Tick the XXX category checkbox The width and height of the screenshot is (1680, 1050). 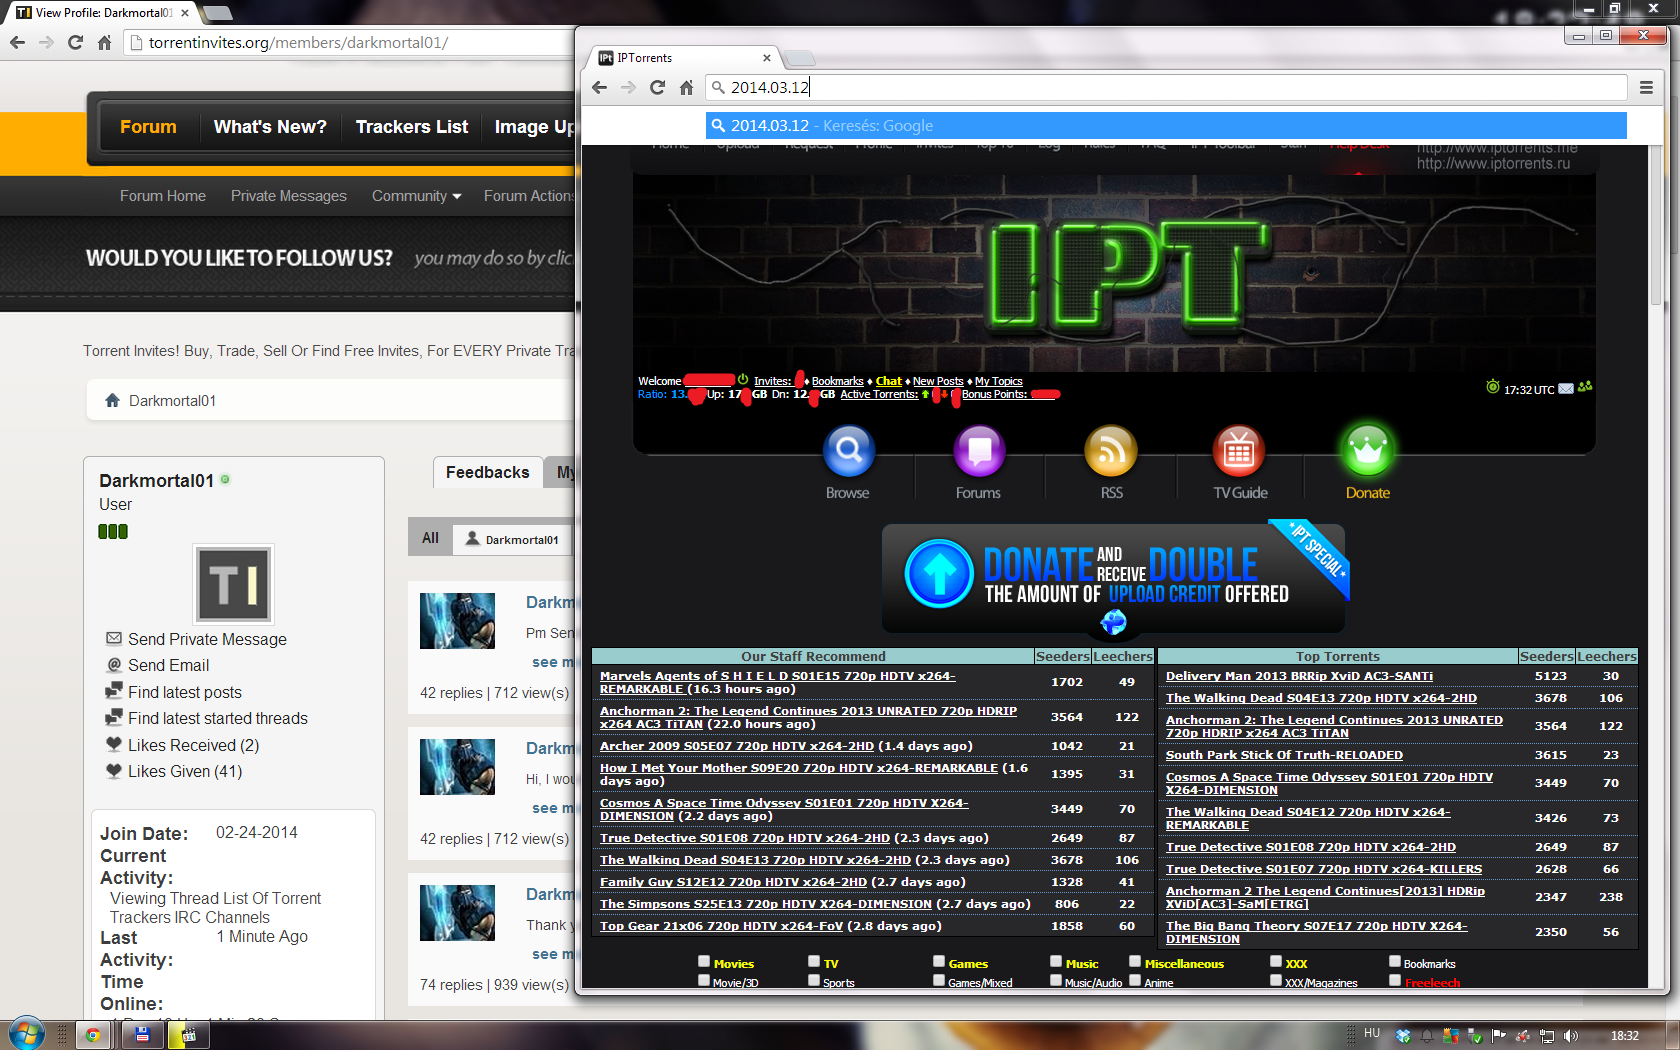(1276, 961)
